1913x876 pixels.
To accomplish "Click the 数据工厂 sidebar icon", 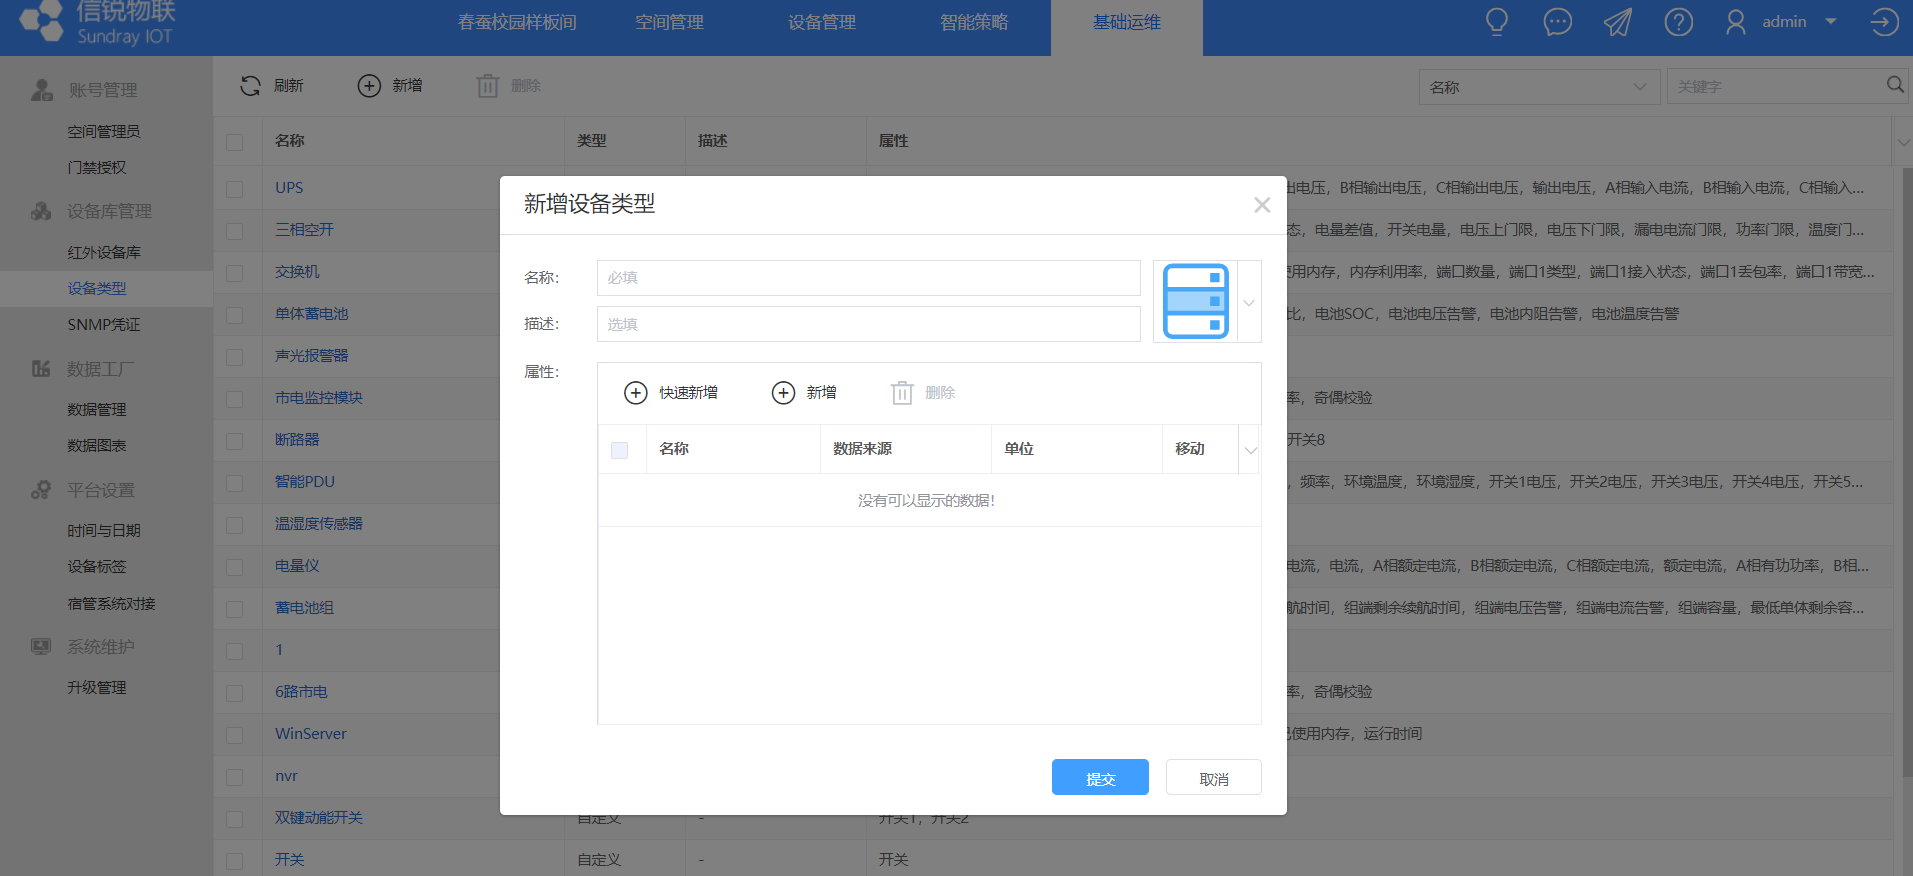I will 41,369.
